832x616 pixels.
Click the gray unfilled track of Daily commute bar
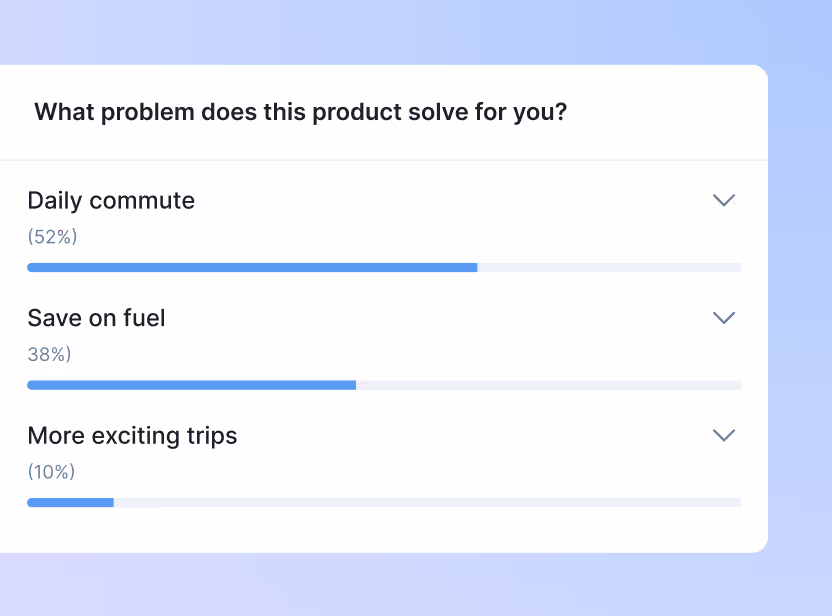tap(610, 268)
